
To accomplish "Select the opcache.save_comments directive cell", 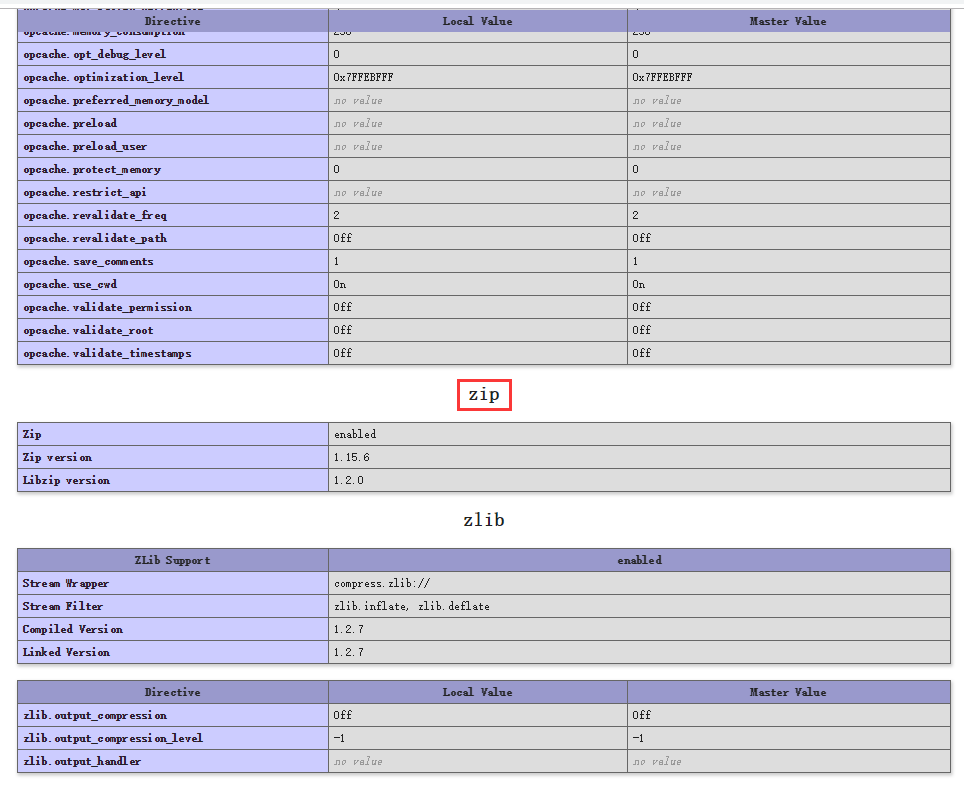I will tap(88, 261).
